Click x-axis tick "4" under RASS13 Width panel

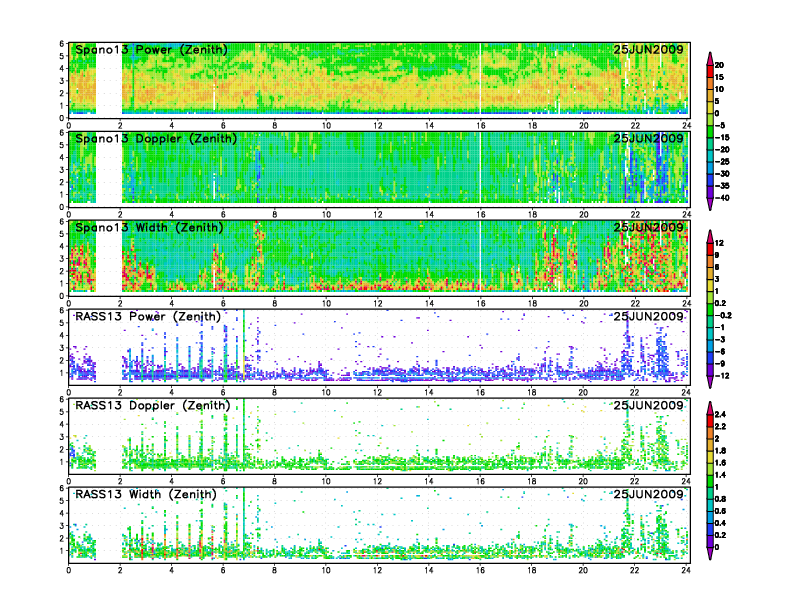pyautogui.click(x=172, y=570)
